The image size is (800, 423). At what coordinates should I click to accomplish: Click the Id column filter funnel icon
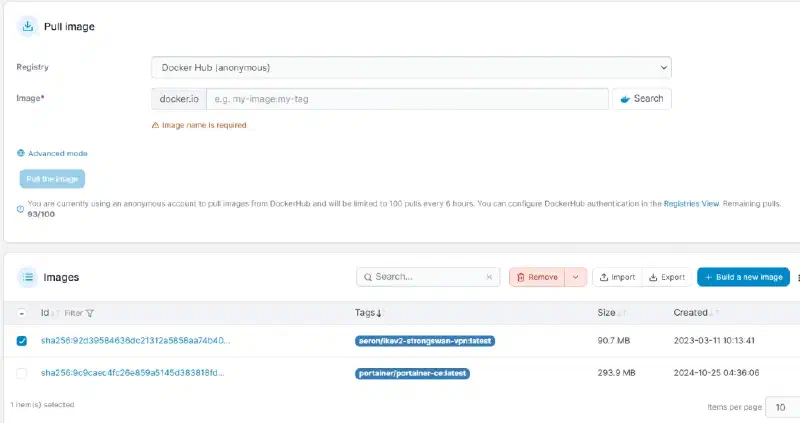click(x=90, y=313)
